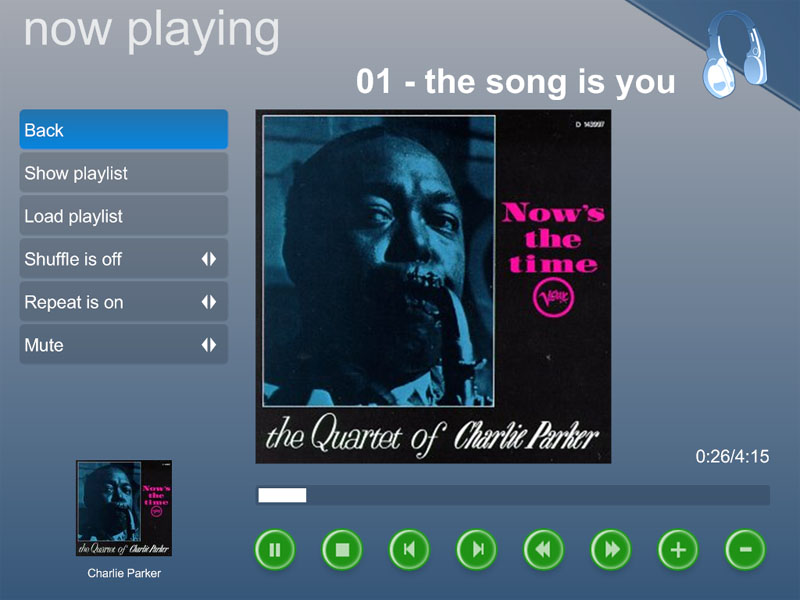Click the headphones icon

(x=734, y=55)
